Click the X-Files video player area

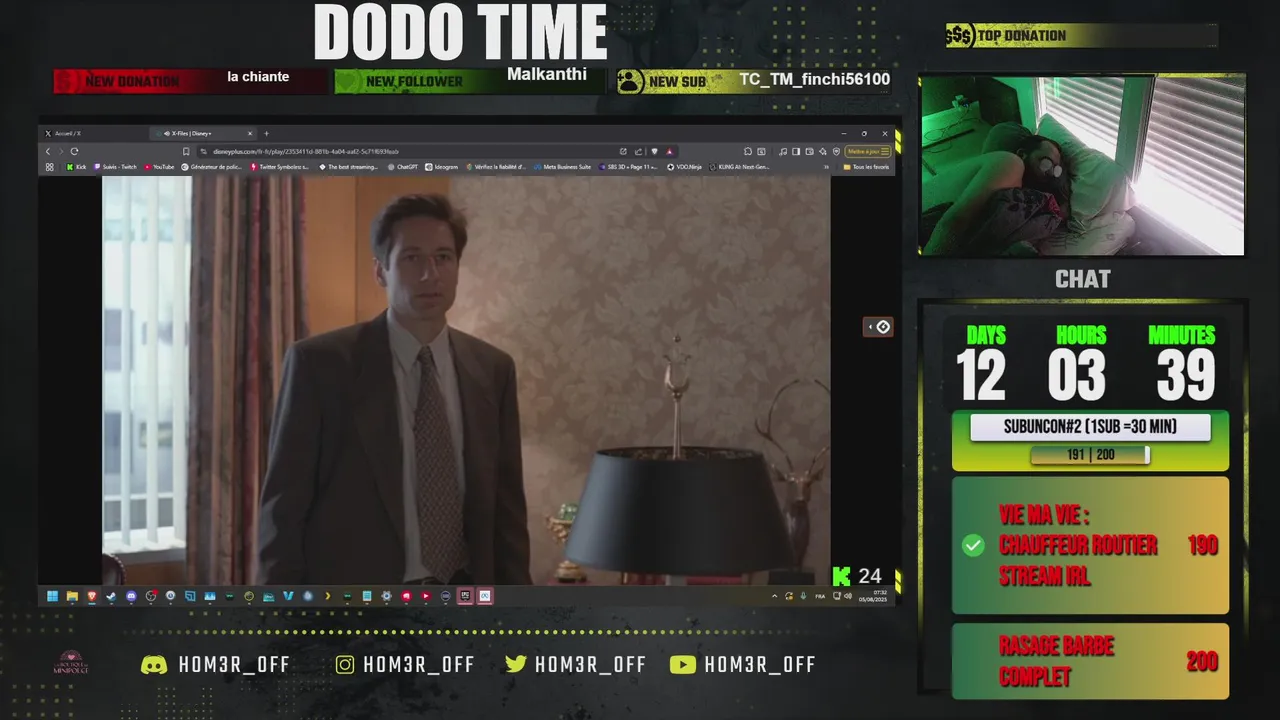tap(466, 380)
